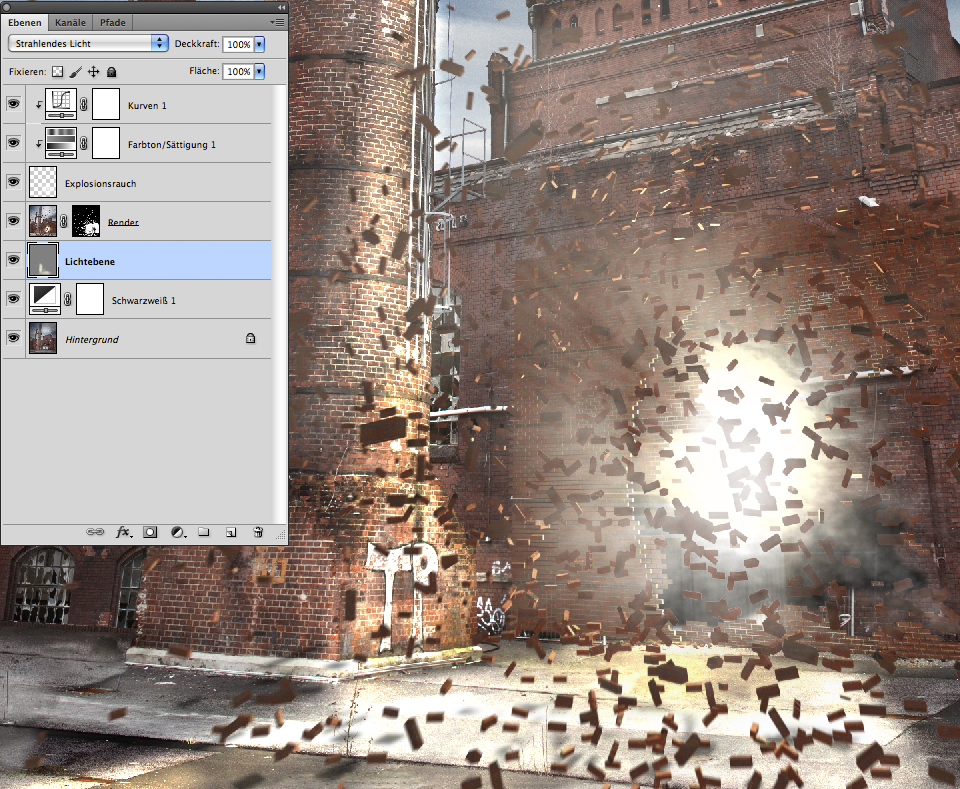
Task: Click the new layer icon
Action: [230, 533]
